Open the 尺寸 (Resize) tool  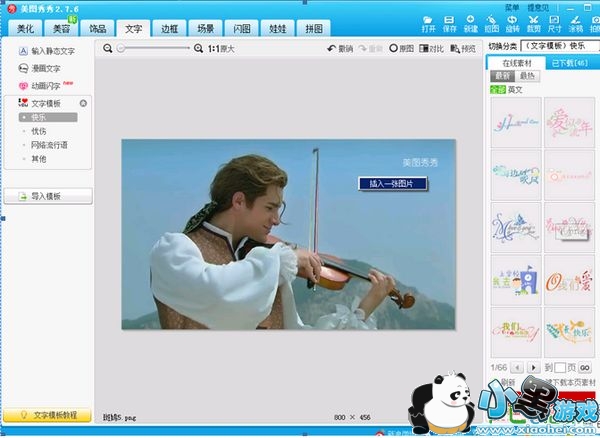[x=554, y=24]
